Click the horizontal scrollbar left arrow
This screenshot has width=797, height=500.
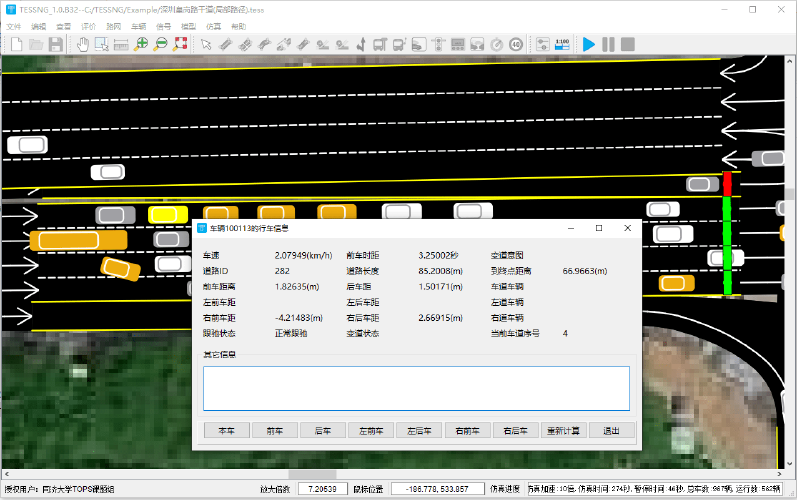[6, 474]
